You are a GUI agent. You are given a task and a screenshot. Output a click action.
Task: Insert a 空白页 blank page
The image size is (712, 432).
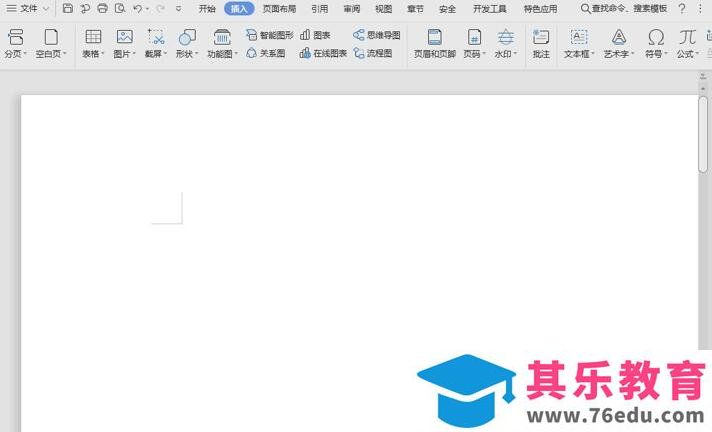51,44
